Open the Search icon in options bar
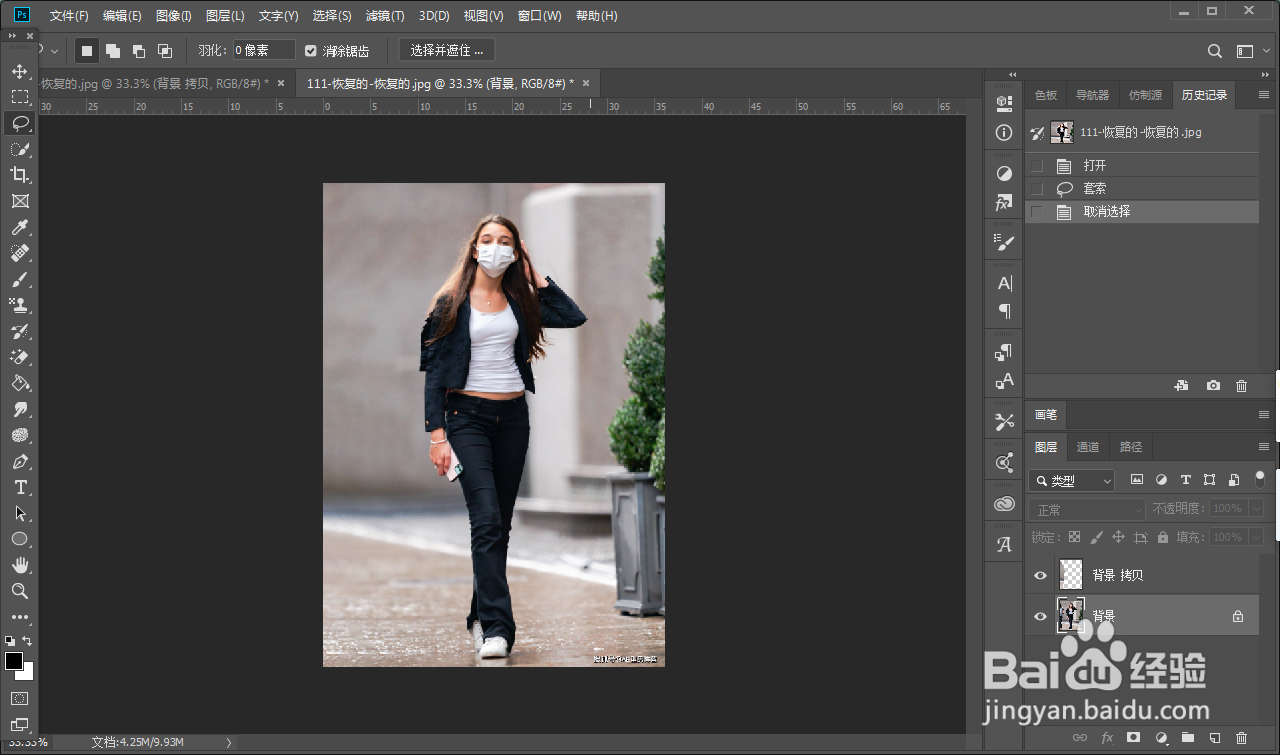 point(1215,51)
